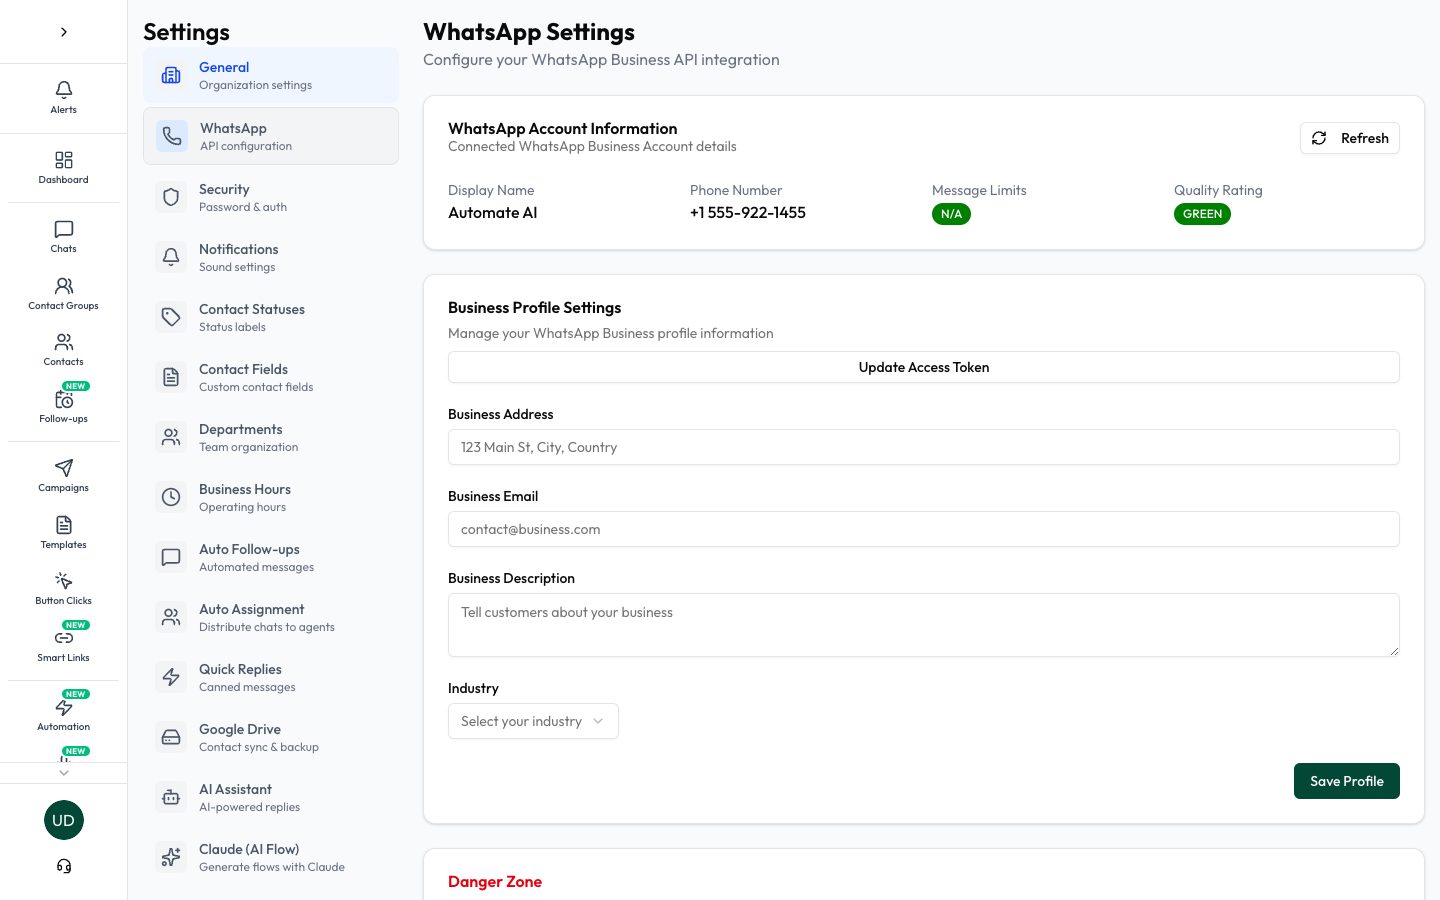Image resolution: width=1440 pixels, height=900 pixels.
Task: Select WhatsApp API configuration
Action: (x=271, y=136)
